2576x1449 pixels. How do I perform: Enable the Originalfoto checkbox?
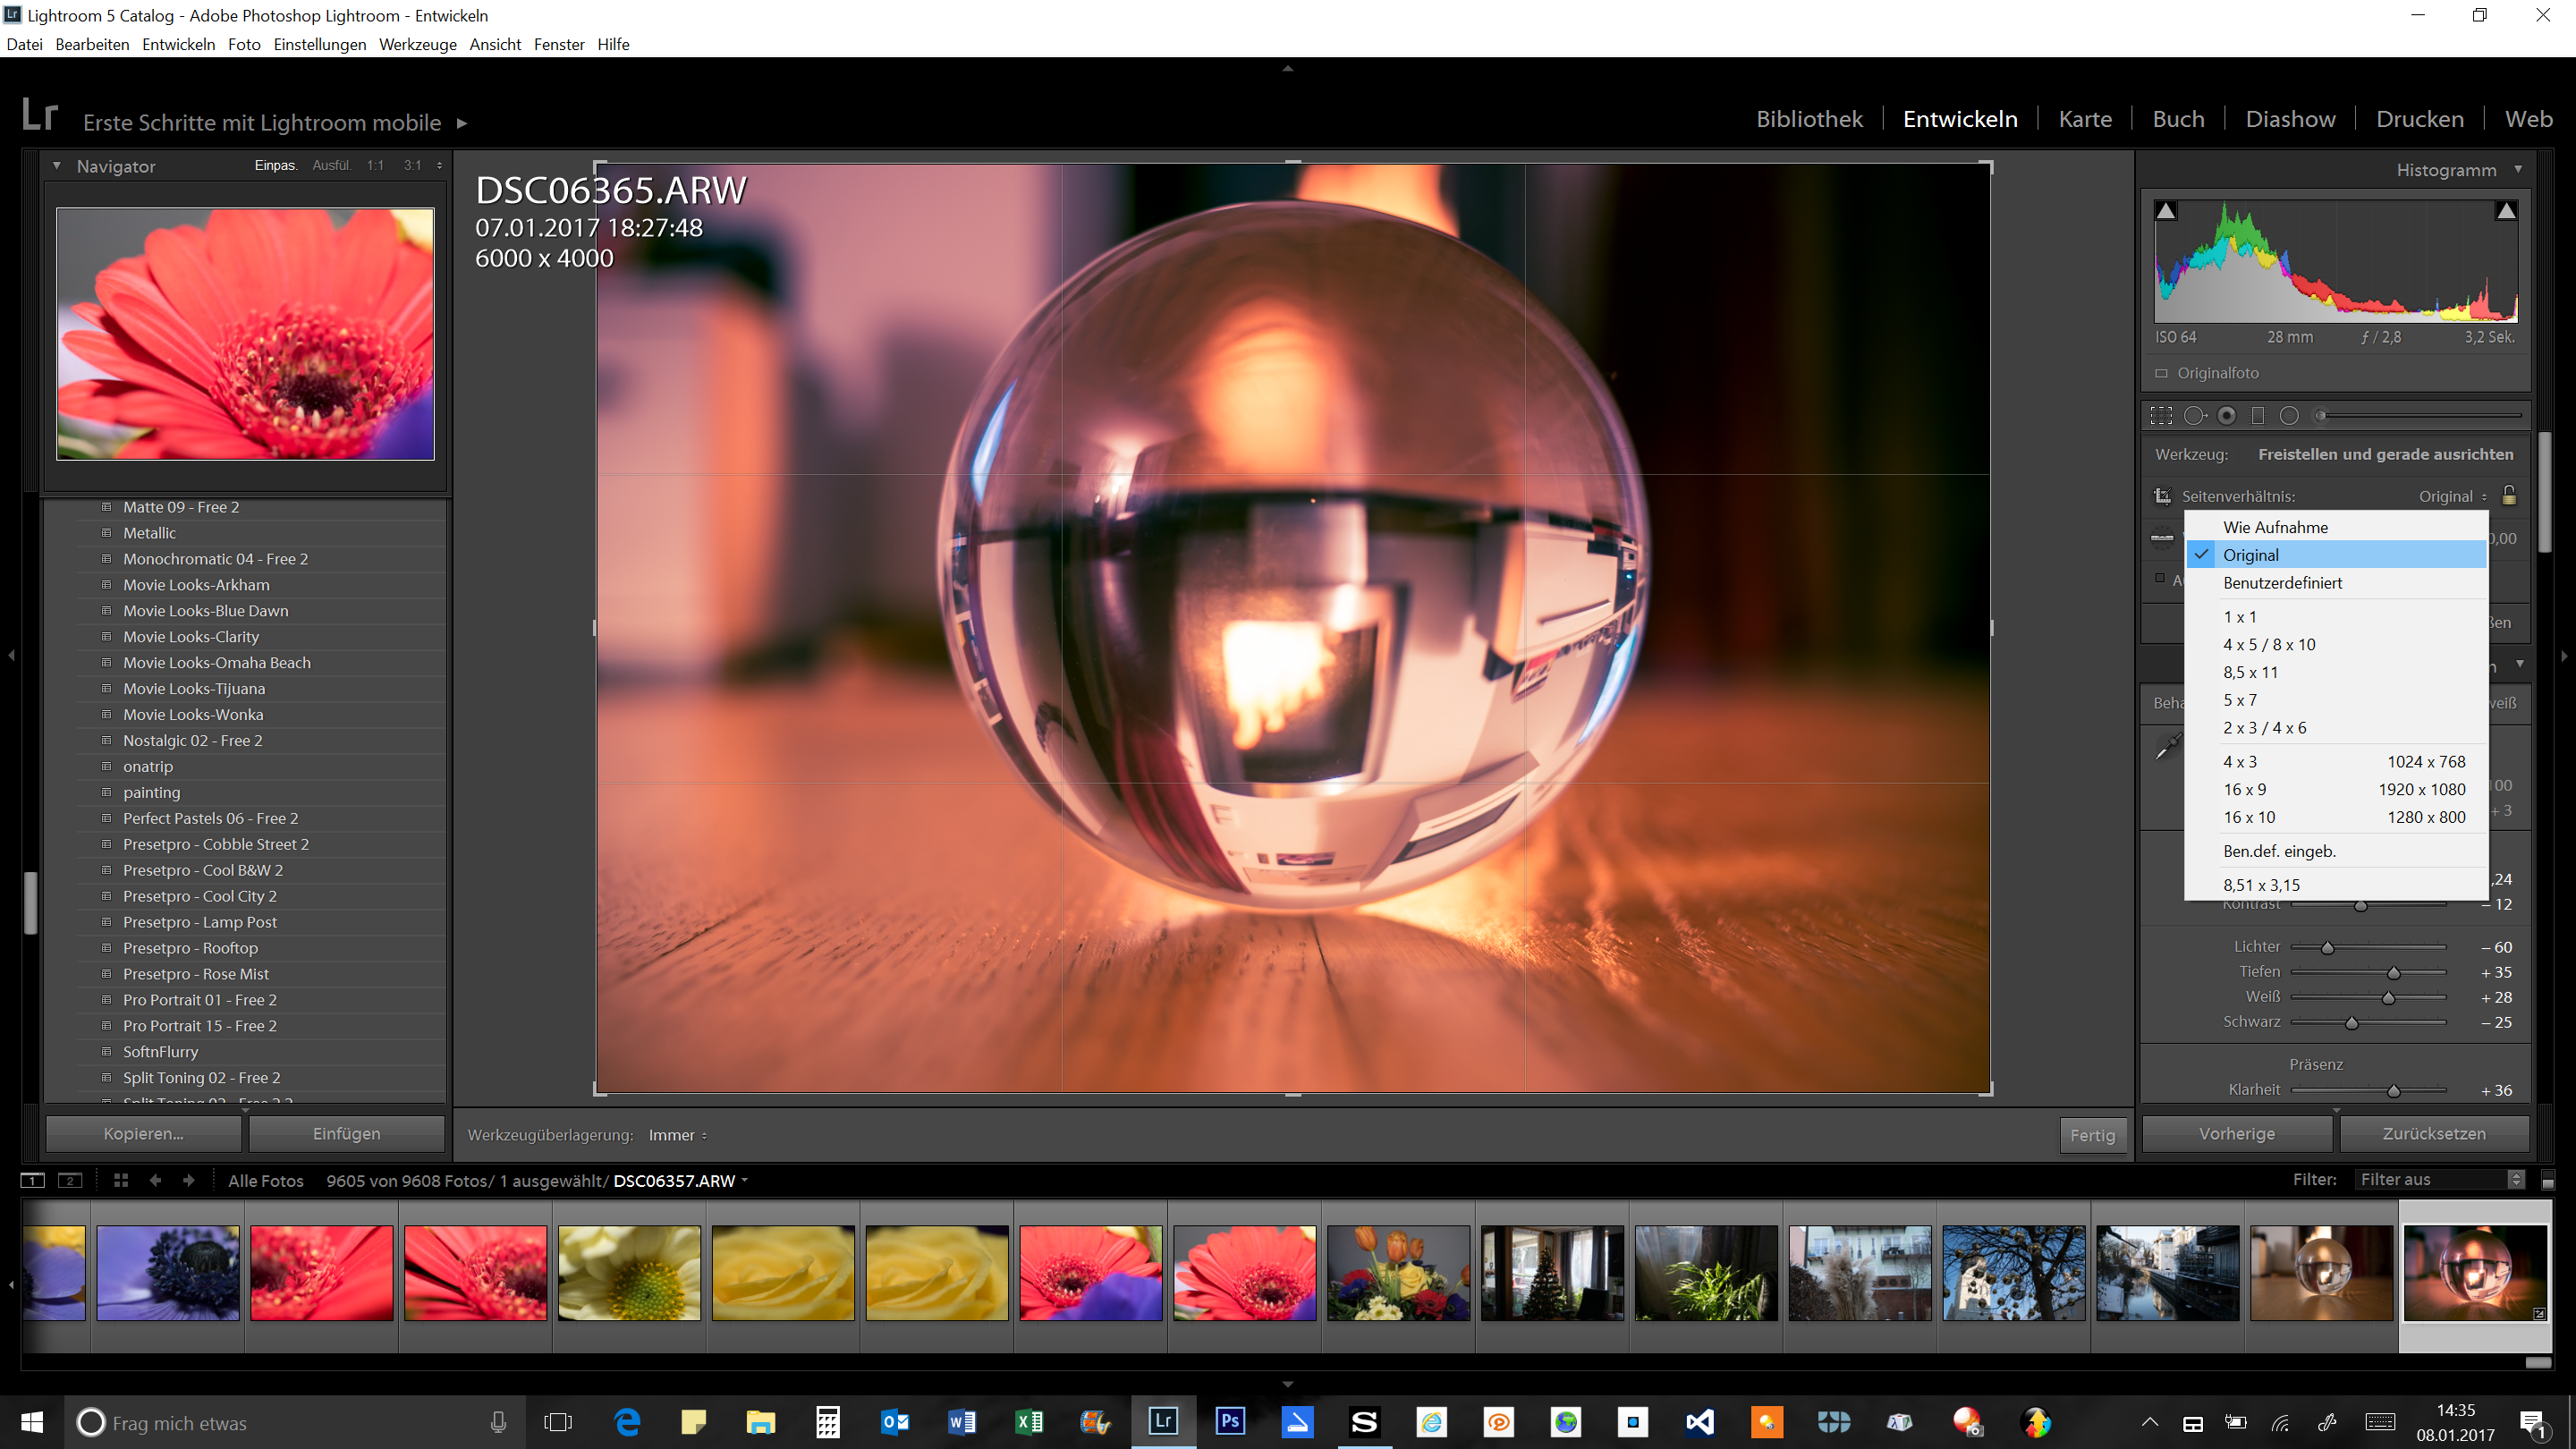tap(2161, 373)
